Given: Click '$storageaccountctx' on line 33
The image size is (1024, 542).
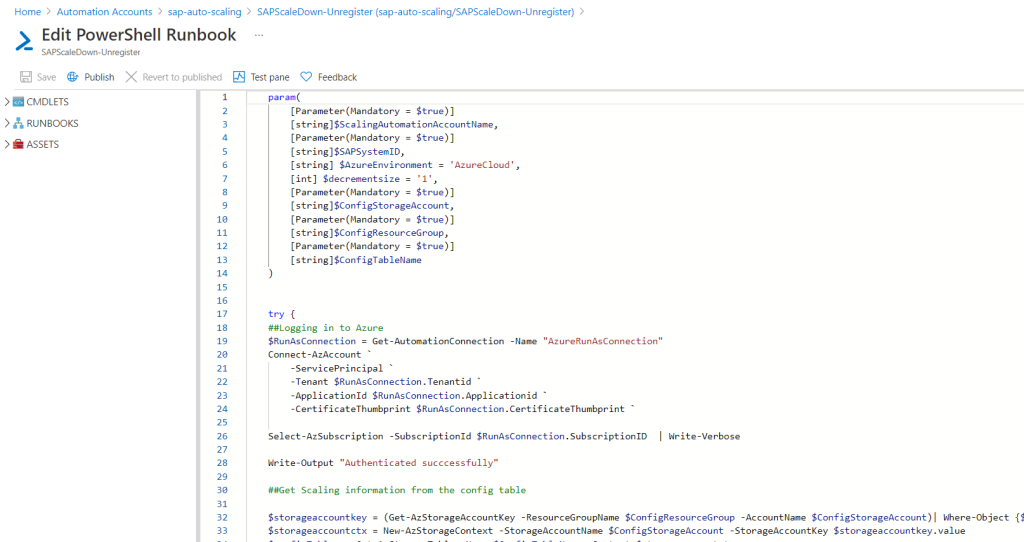Looking at the screenshot, I should [x=317, y=531].
